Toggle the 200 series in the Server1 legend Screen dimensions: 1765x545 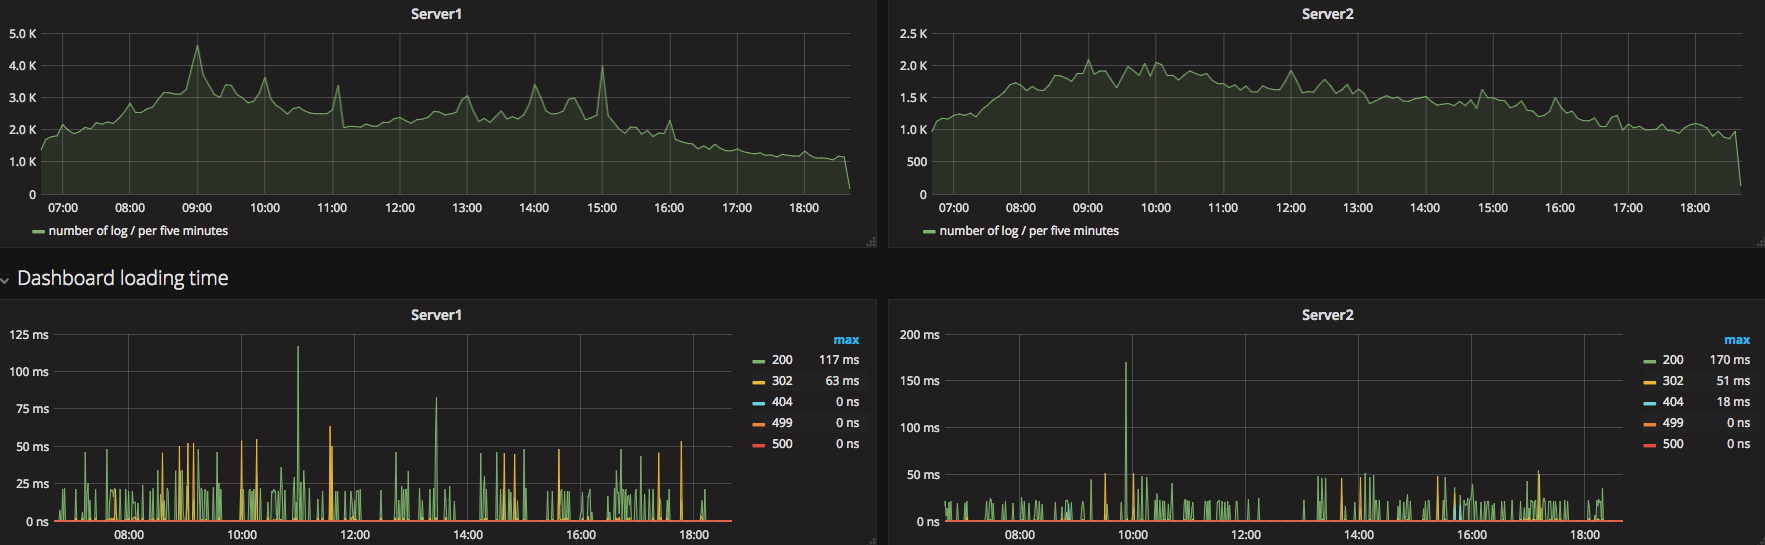[782, 360]
